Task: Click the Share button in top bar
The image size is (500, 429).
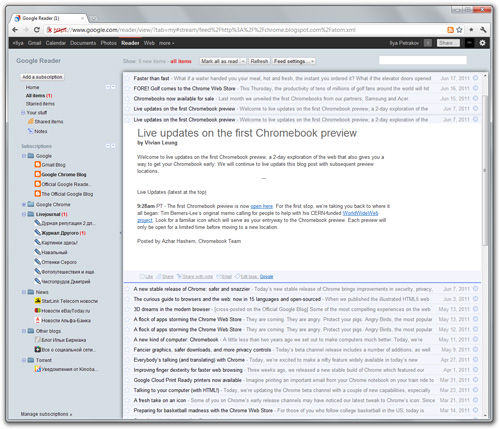Action: [x=448, y=43]
